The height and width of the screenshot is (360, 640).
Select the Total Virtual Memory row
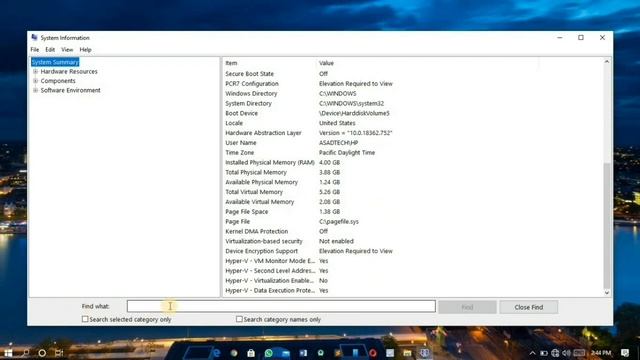click(413, 192)
